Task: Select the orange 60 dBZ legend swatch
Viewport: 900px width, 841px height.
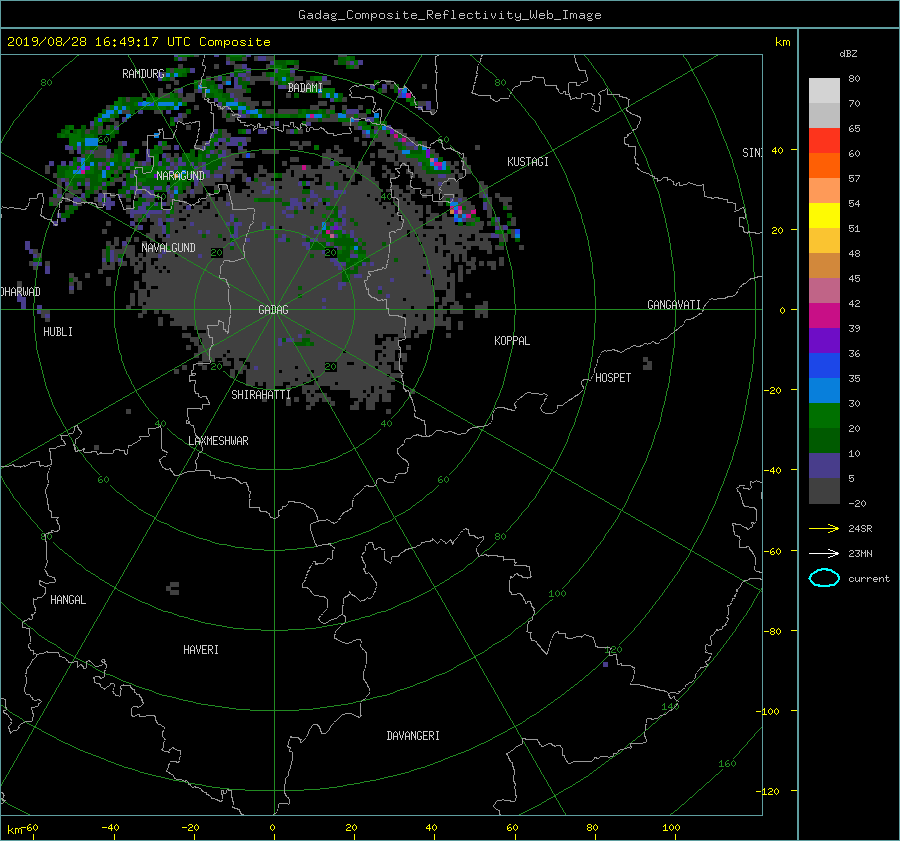Action: point(824,165)
